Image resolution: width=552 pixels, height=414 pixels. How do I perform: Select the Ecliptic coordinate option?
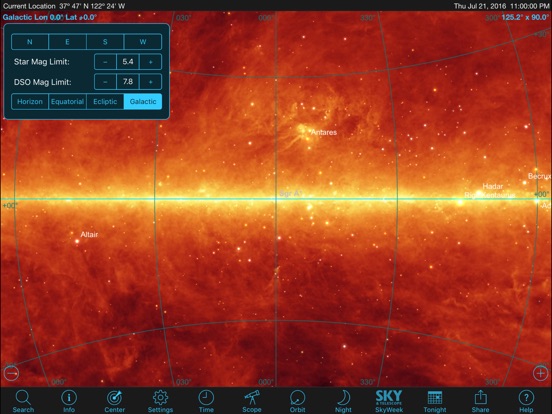pos(105,102)
